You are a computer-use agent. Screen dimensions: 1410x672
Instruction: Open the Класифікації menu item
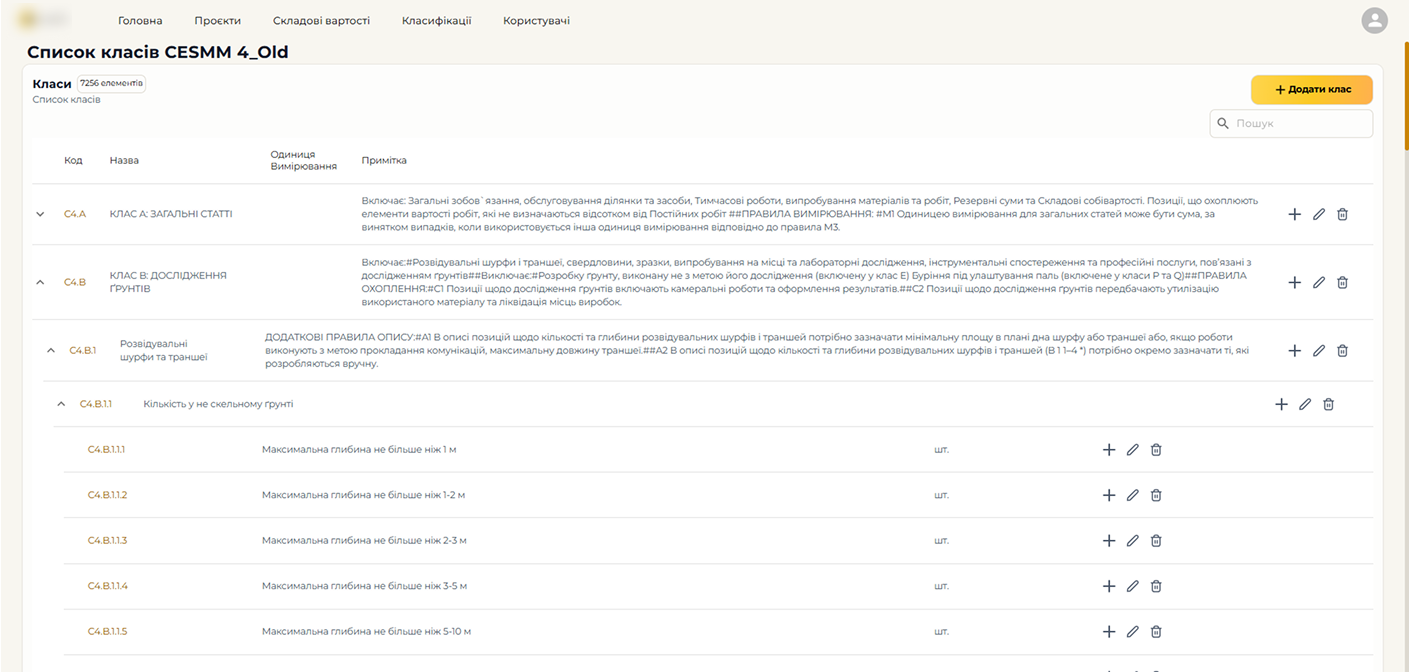[436, 20]
